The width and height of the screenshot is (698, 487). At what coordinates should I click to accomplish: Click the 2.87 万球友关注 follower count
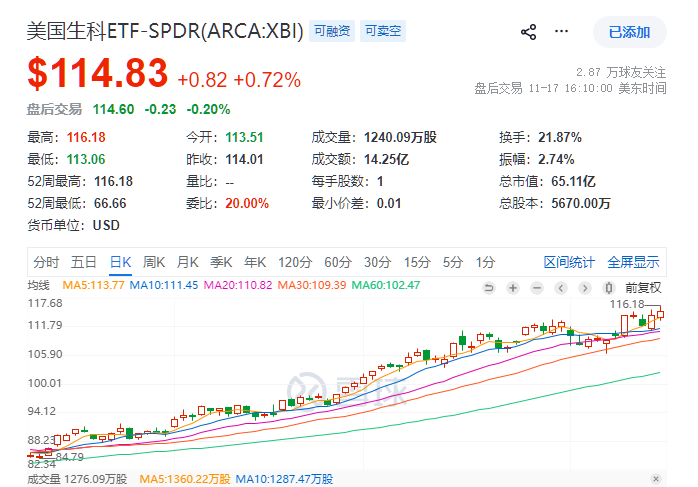[621, 72]
